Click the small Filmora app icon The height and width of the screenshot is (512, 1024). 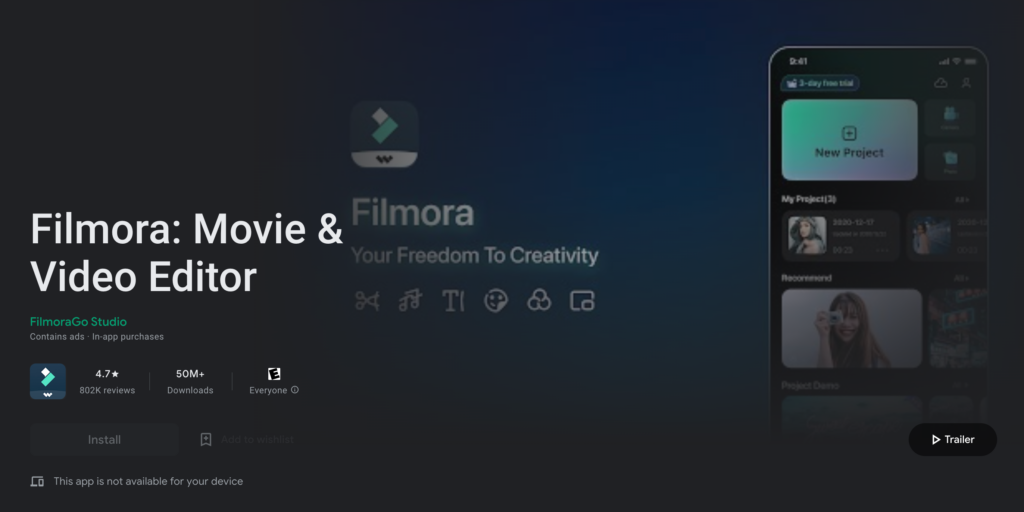(48, 381)
